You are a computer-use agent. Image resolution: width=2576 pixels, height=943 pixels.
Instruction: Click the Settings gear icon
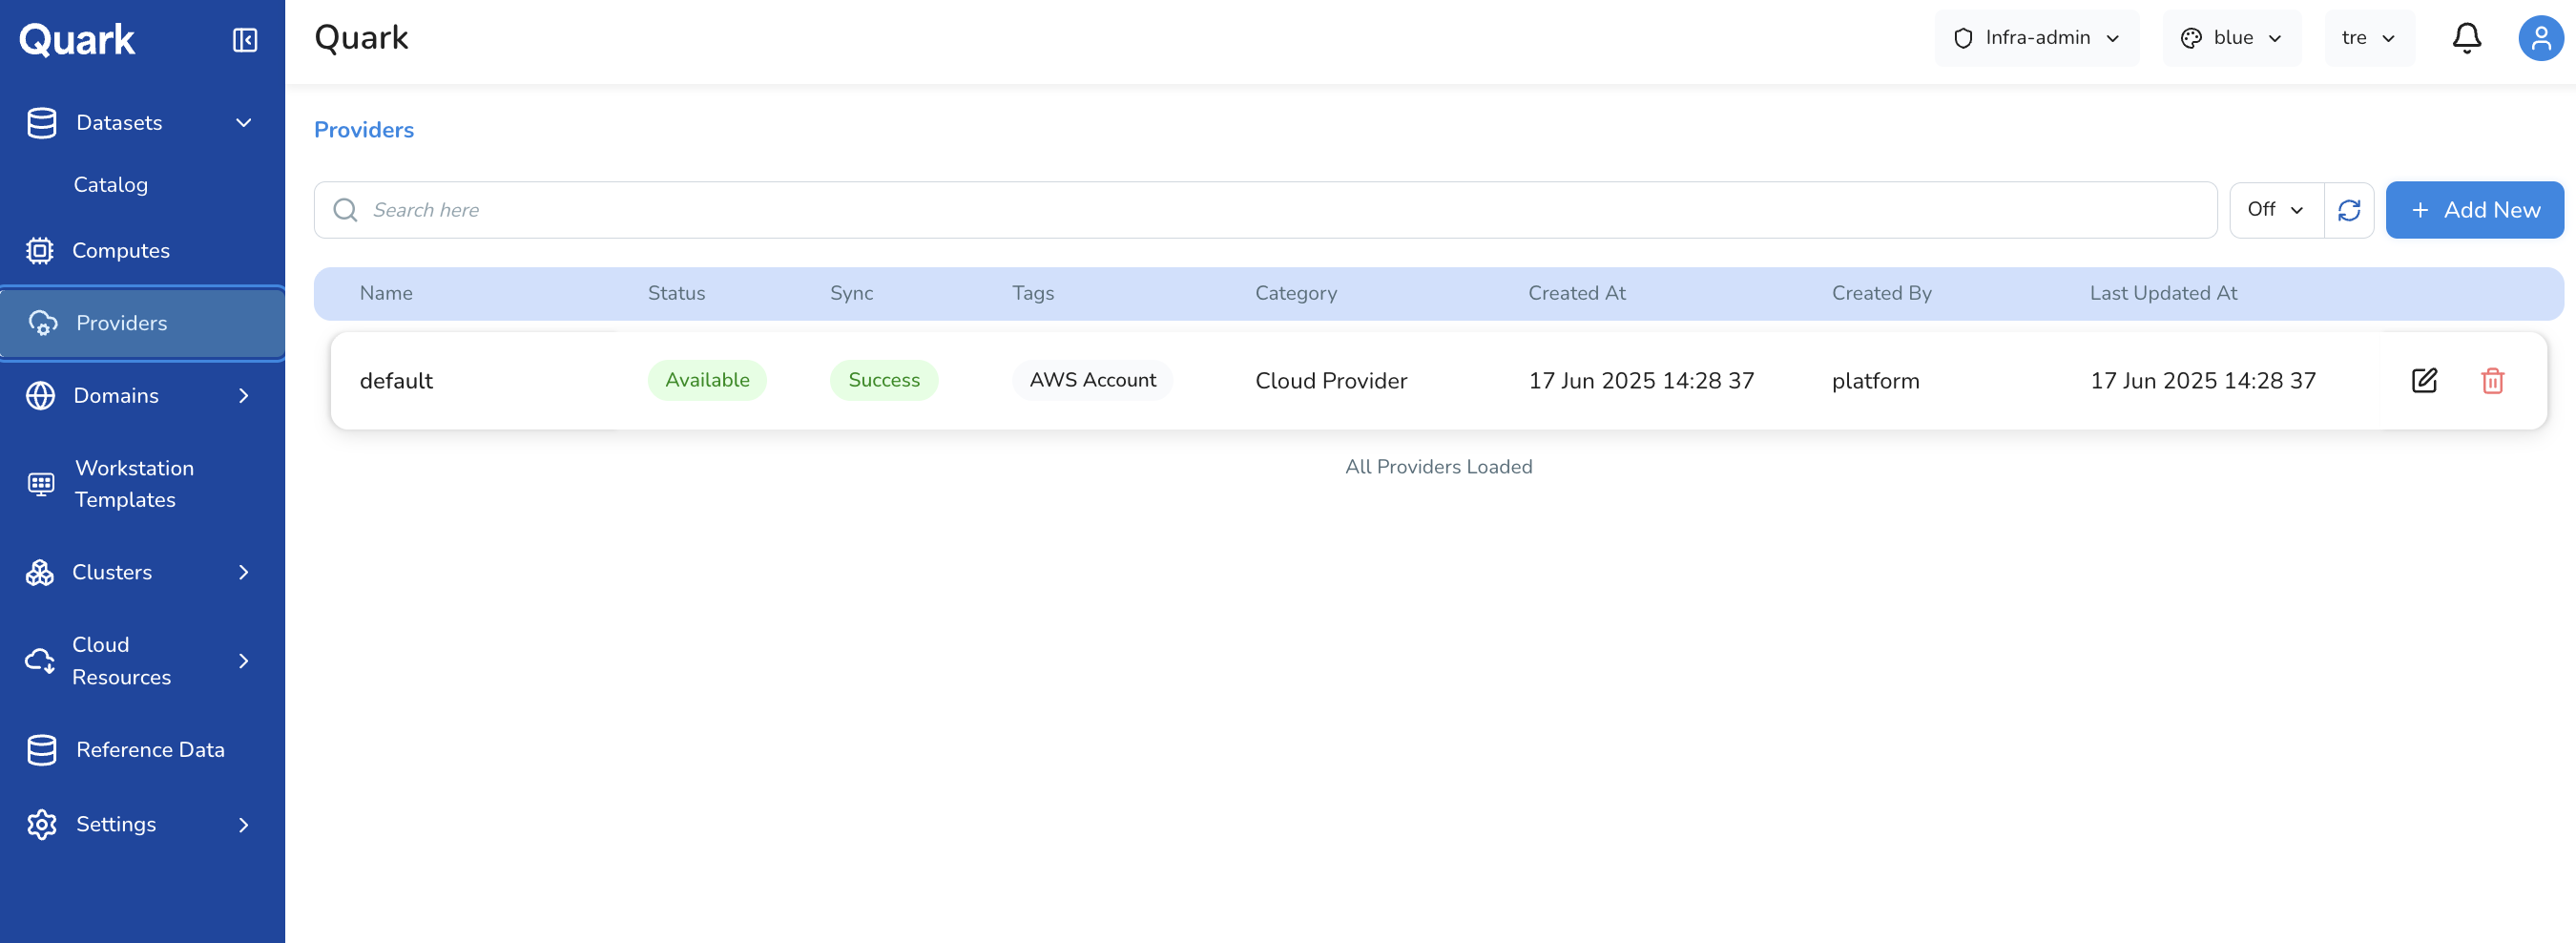click(42, 824)
